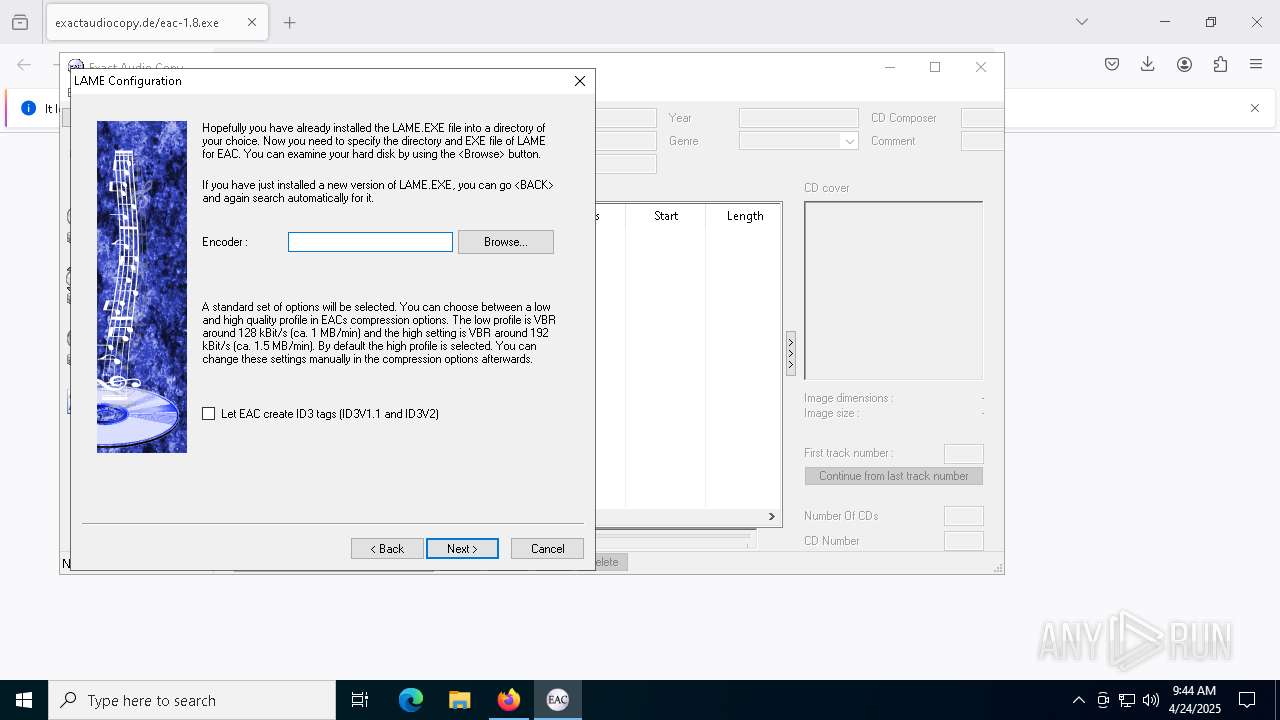Click the Number Of CDs field
Viewport: 1280px width, 720px height.
point(964,516)
